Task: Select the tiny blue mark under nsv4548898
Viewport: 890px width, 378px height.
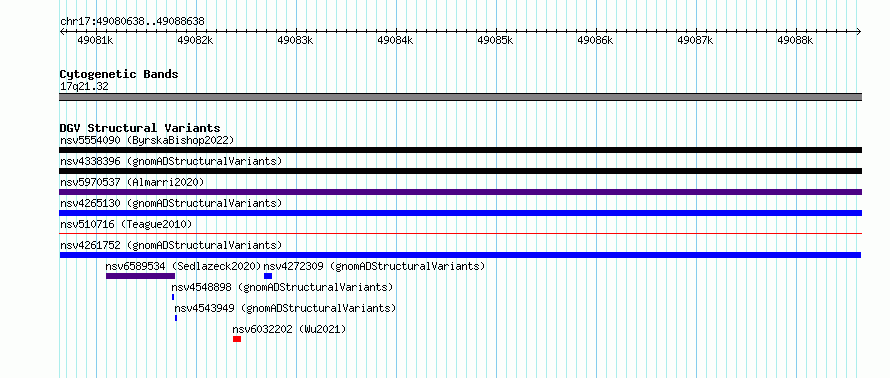Action: pyautogui.click(x=173, y=297)
